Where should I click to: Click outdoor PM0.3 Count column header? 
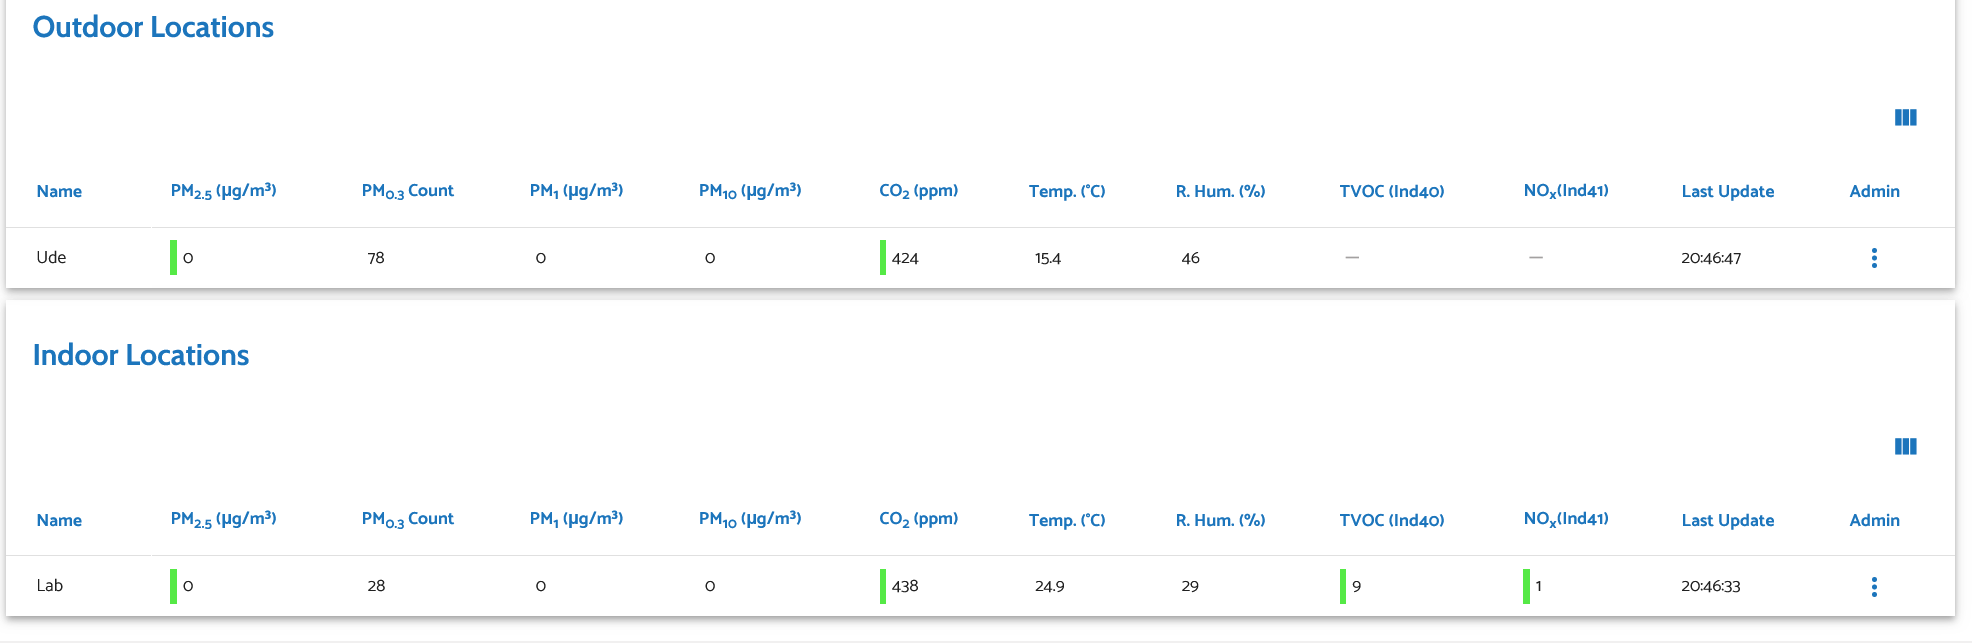(407, 191)
